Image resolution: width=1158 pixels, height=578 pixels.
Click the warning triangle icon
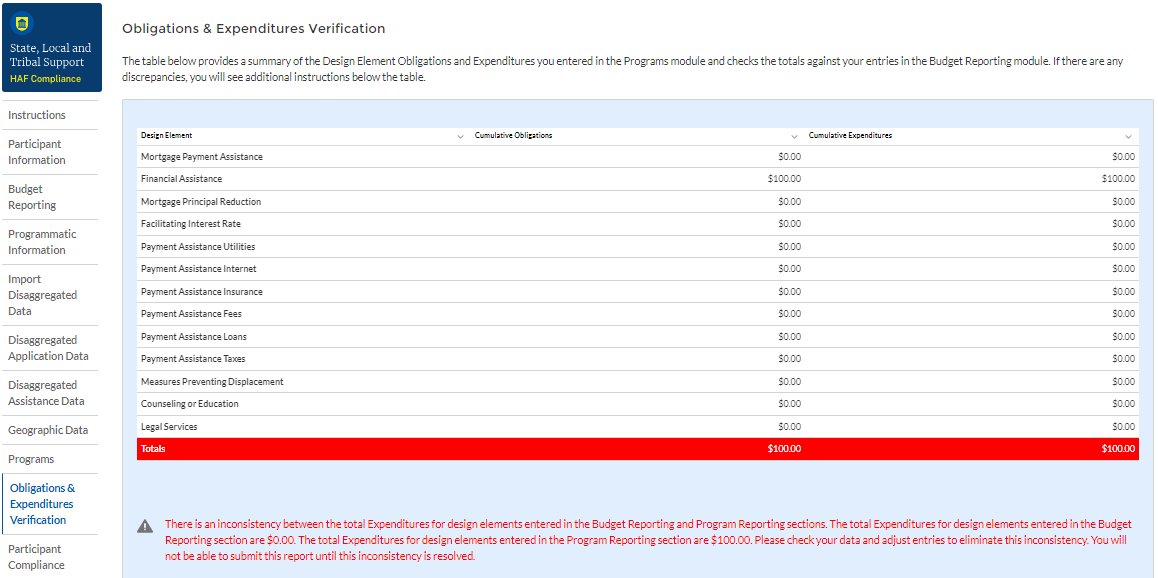tap(145, 526)
